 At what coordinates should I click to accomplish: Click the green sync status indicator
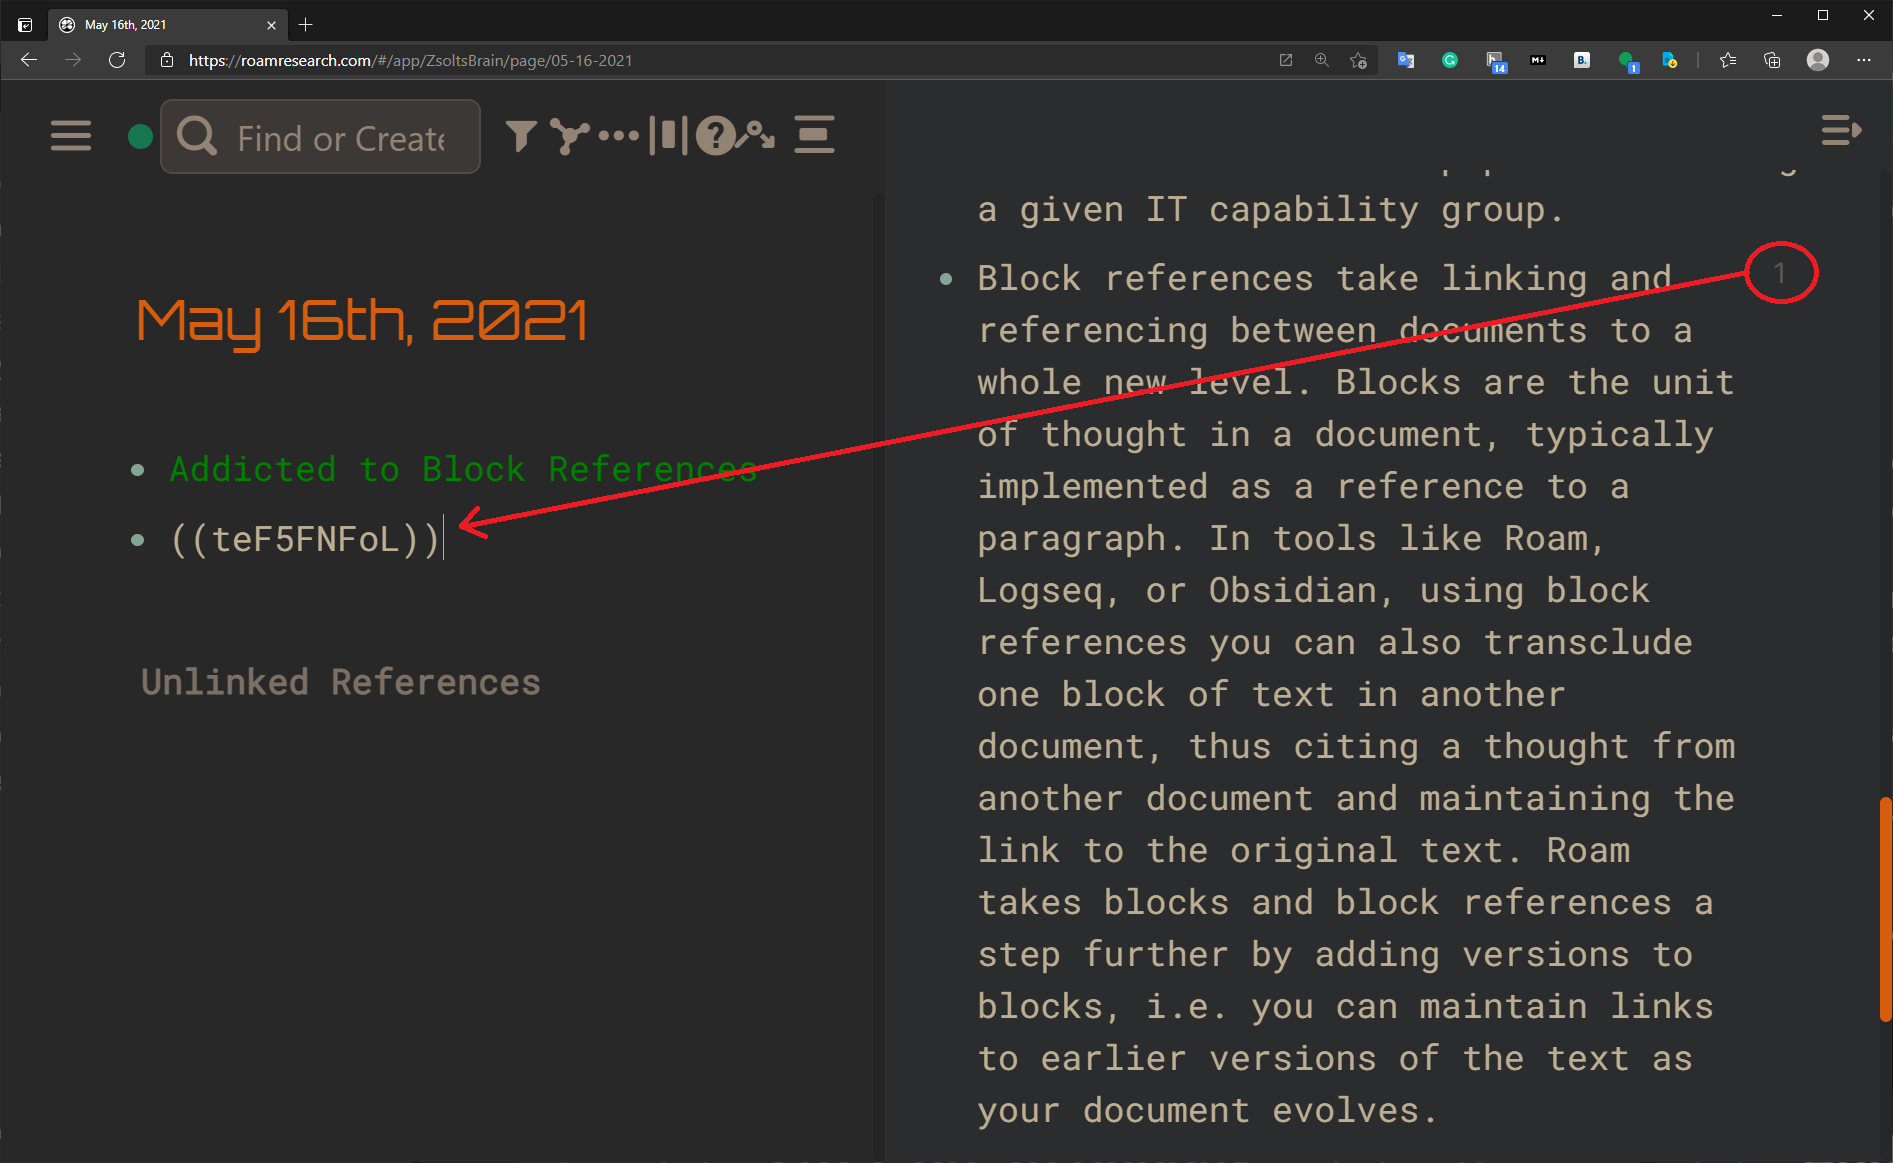[x=140, y=136]
